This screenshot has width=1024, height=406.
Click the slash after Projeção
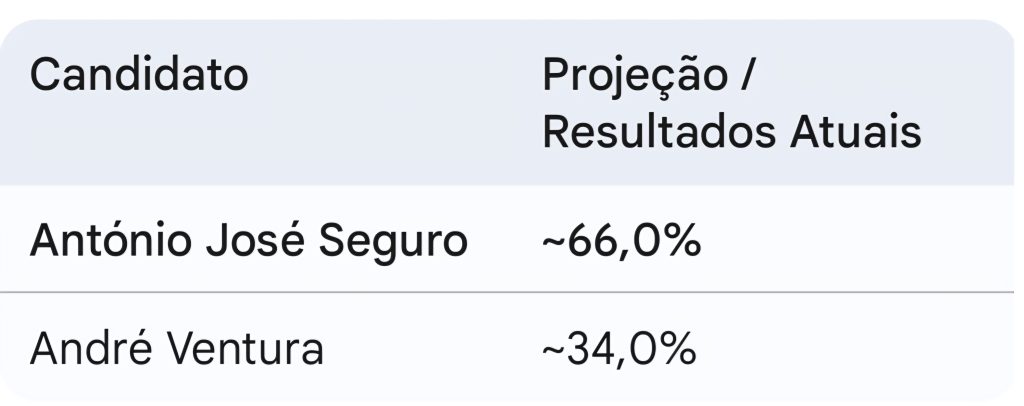coord(744,76)
